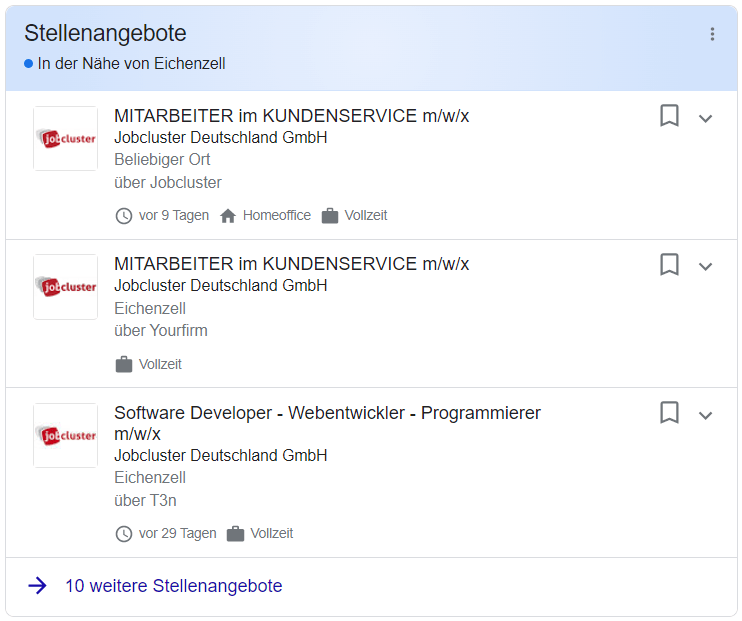
Task: Click the briefcase icon in the Yourfirm listing
Action: click(x=124, y=364)
